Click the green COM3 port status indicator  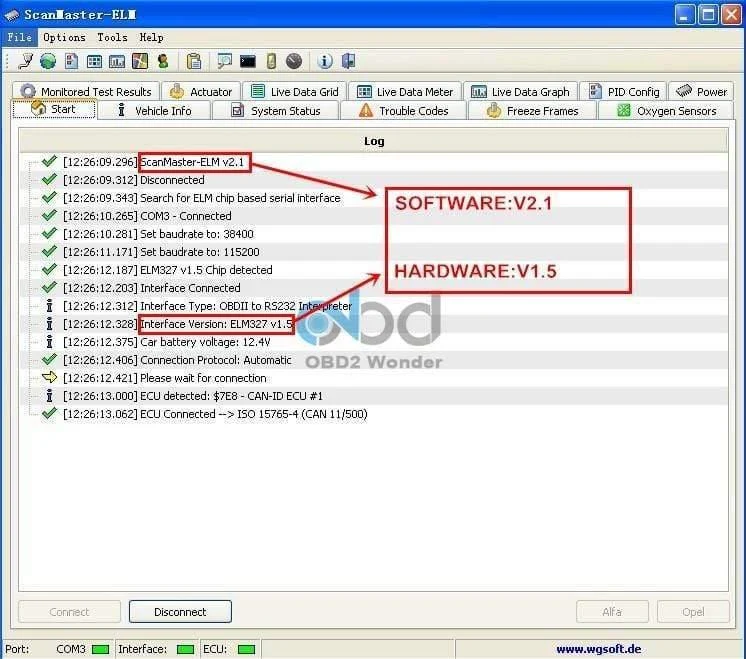tap(100, 649)
